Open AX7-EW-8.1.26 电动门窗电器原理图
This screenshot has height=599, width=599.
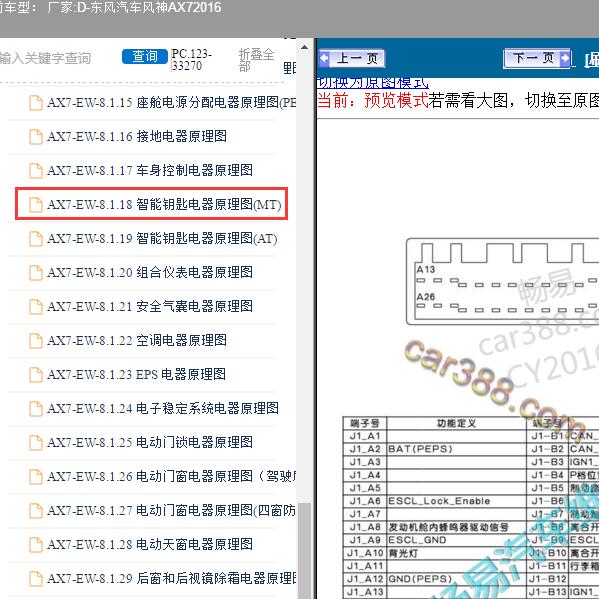pos(172,476)
